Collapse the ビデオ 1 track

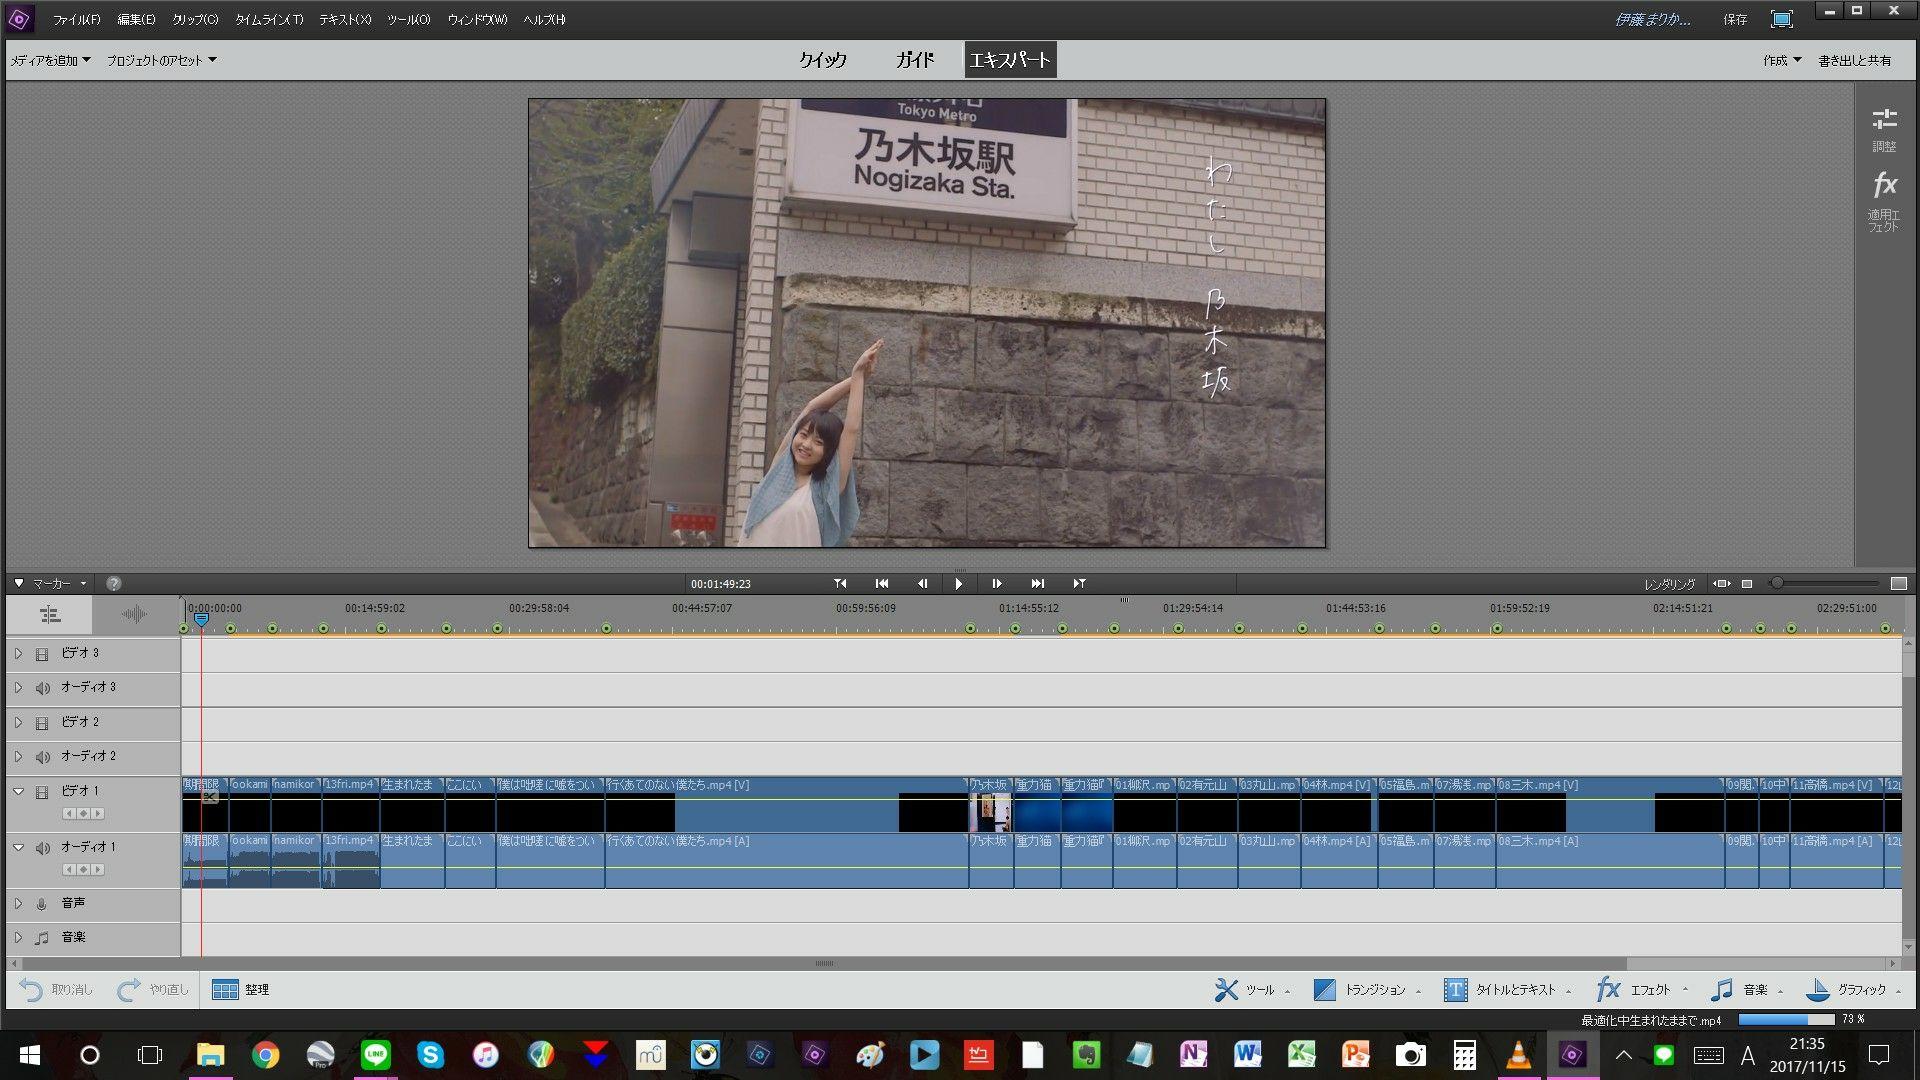tap(18, 791)
